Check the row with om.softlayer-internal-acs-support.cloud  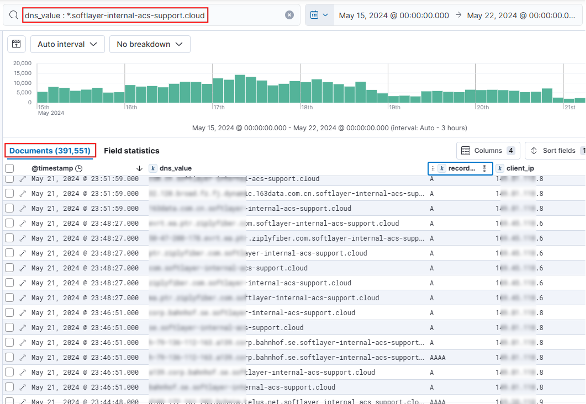point(10,223)
